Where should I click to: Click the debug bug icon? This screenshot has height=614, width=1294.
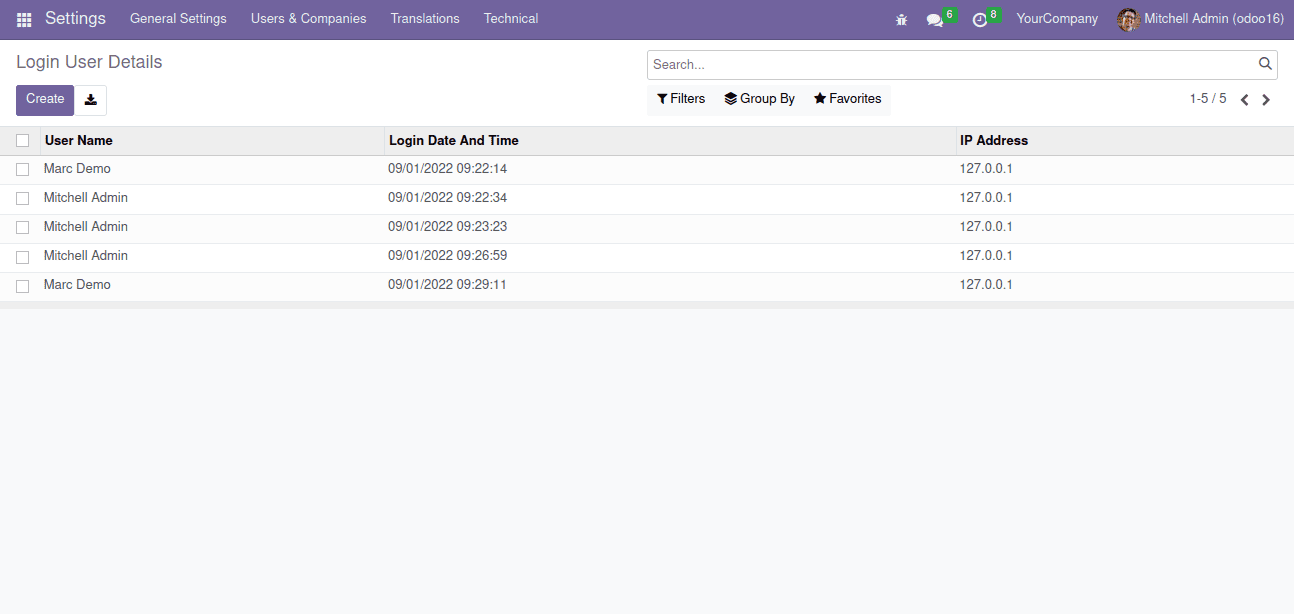tap(901, 19)
